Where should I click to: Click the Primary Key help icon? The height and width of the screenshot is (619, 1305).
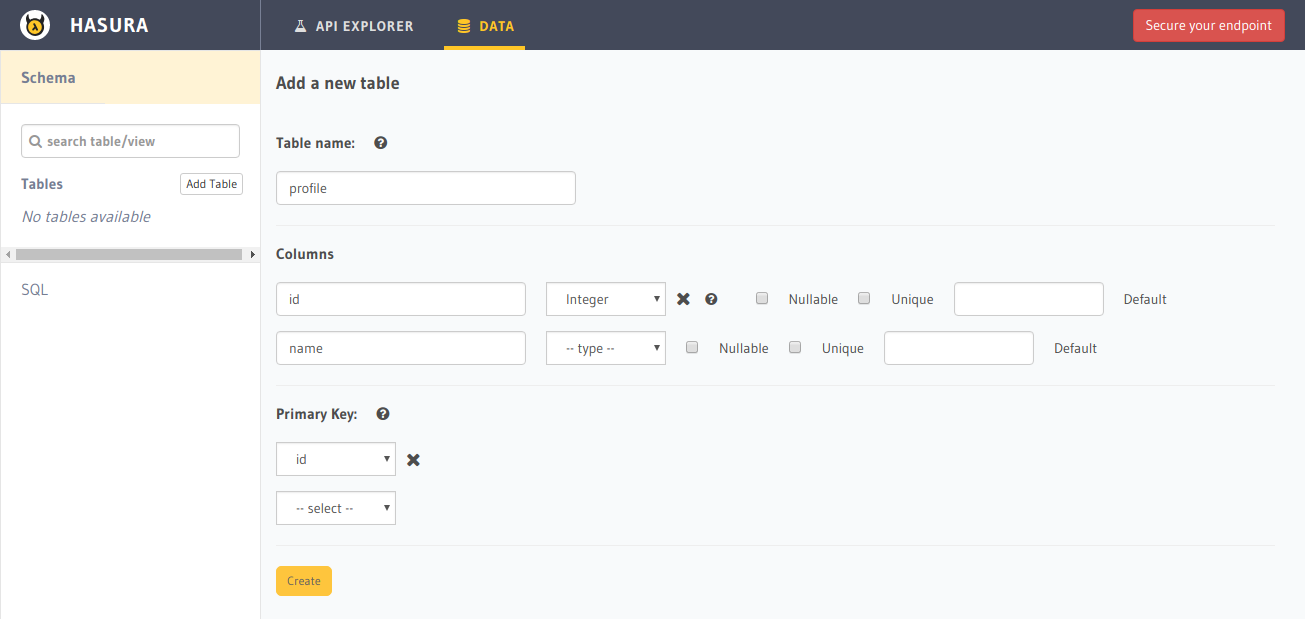tap(383, 414)
